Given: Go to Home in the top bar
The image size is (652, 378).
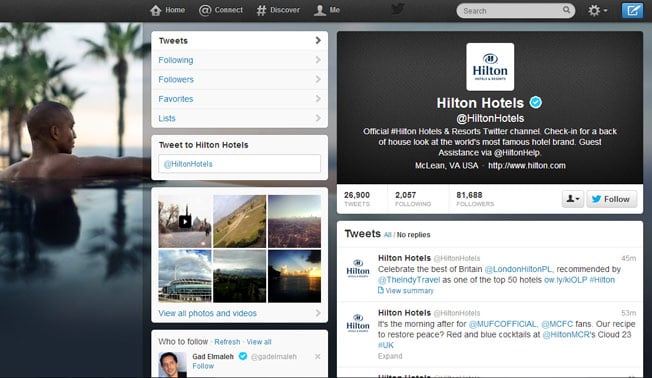Looking at the screenshot, I should (167, 10).
